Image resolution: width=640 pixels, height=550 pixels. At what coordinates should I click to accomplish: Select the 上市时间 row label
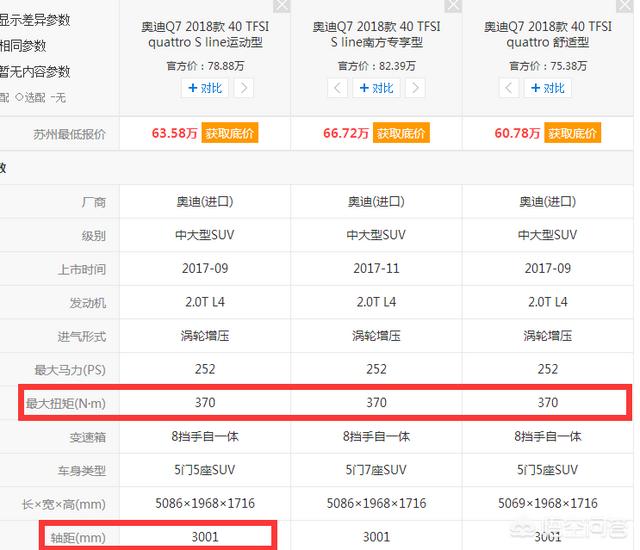(x=82, y=269)
